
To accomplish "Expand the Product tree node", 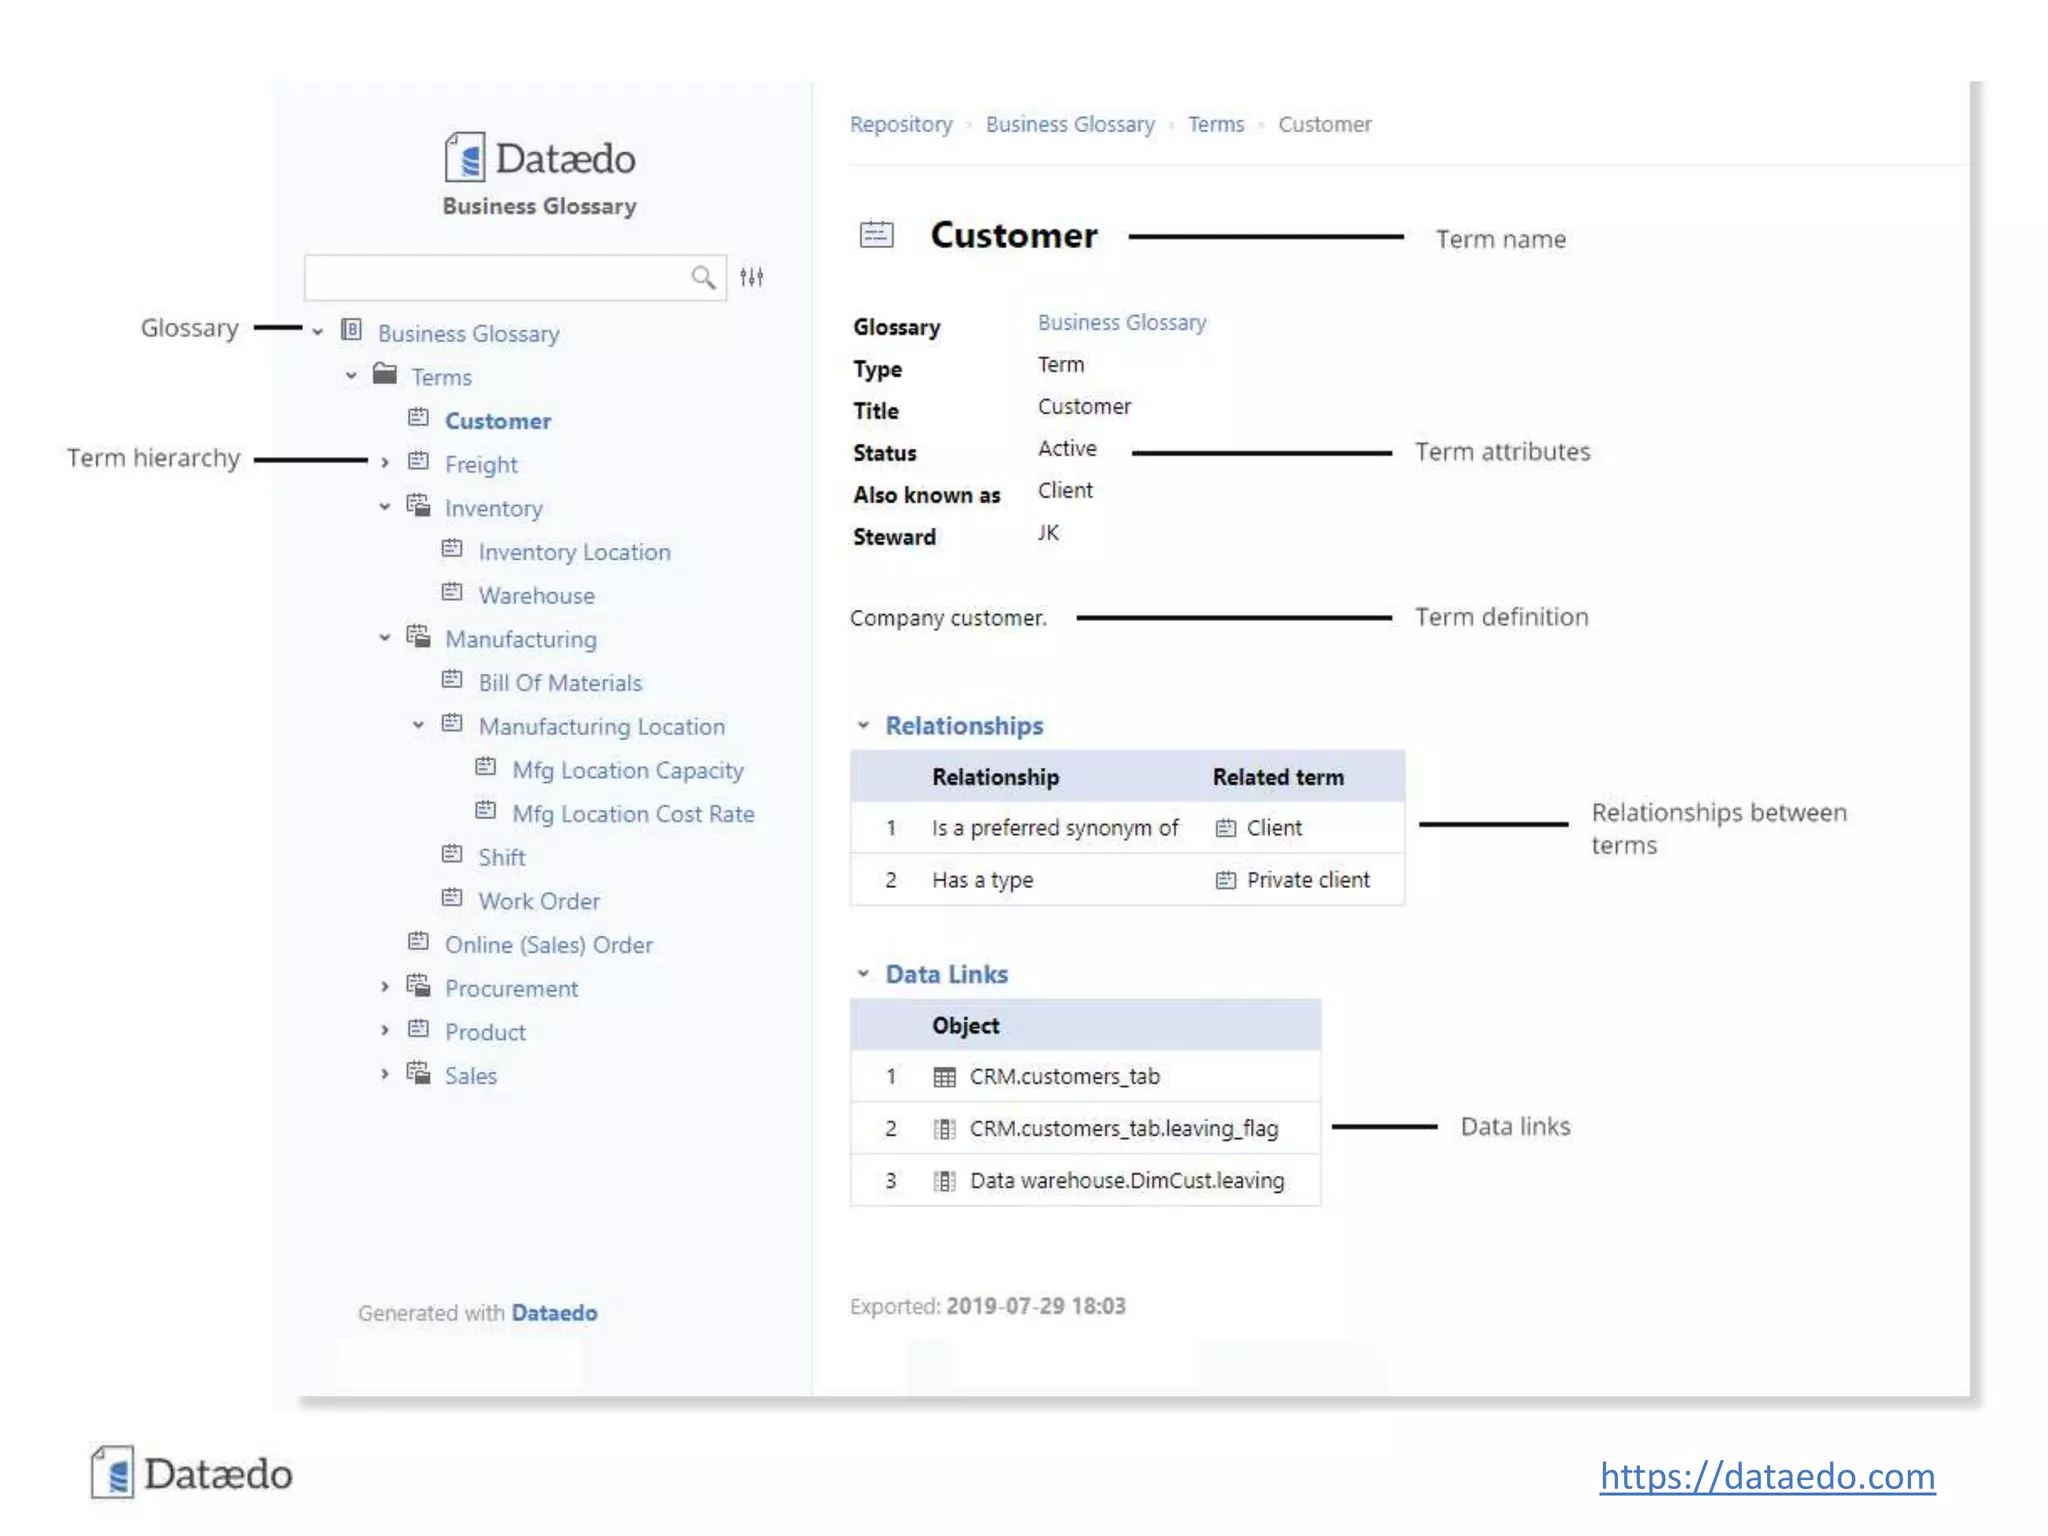I will tap(385, 1031).
